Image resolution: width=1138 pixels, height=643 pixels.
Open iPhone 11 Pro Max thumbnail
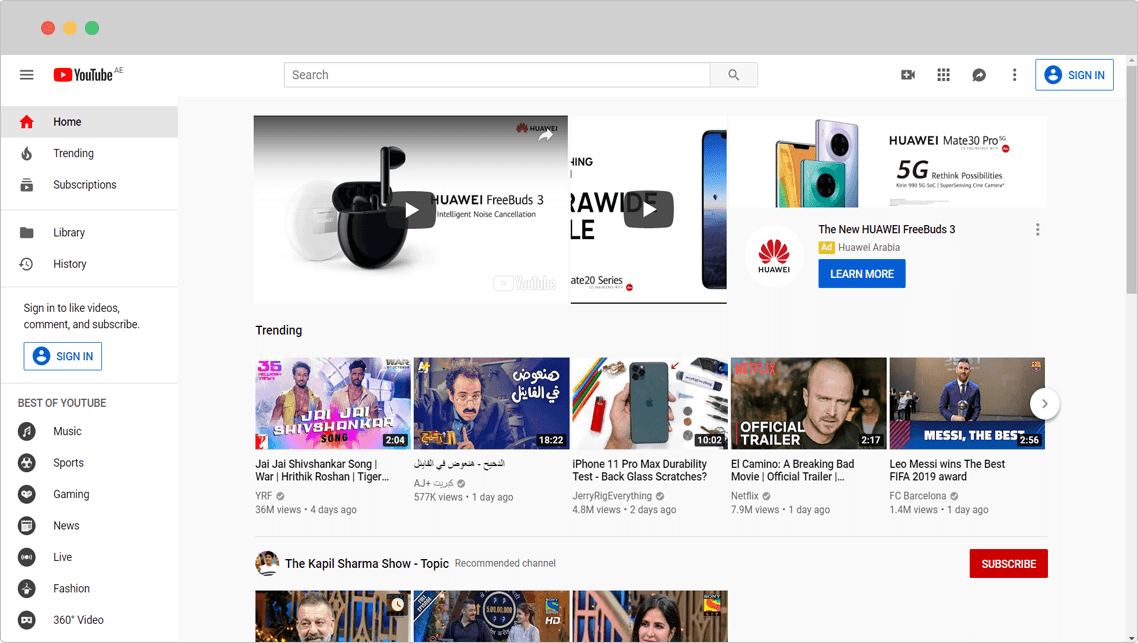(650, 404)
